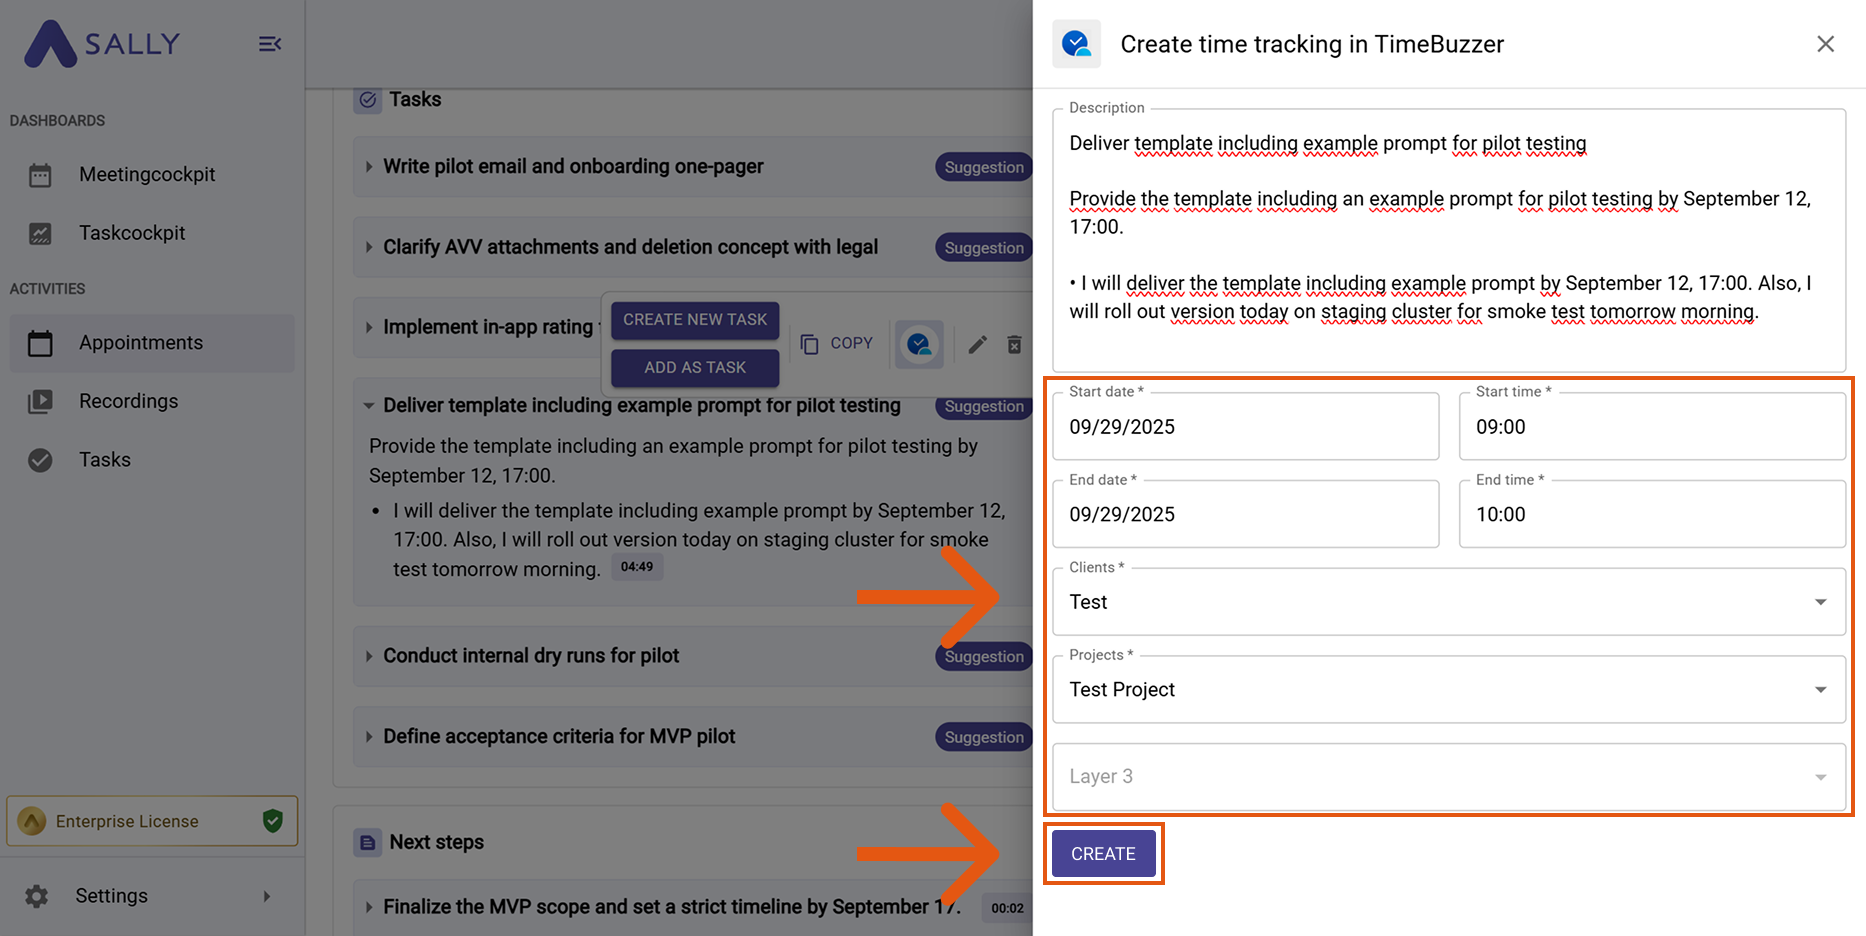Edit the End time field

(x=1652, y=514)
